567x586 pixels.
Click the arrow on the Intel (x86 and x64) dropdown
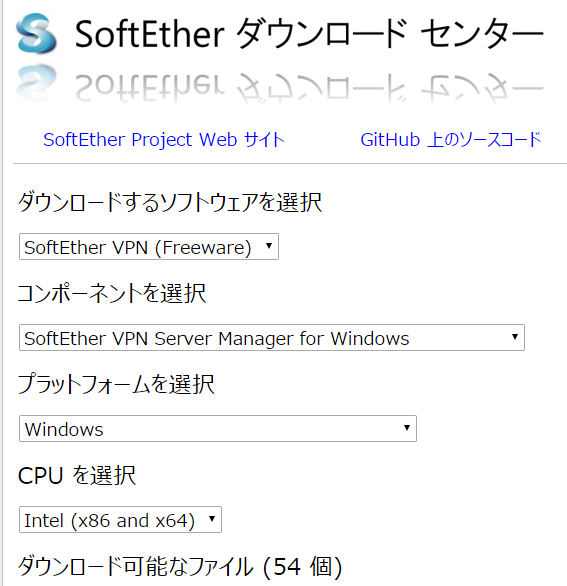pyautogui.click(x=212, y=519)
